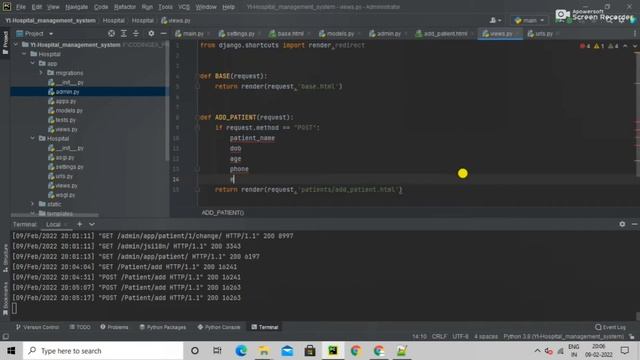Open the Terminal panel settings gear

tap(622, 224)
